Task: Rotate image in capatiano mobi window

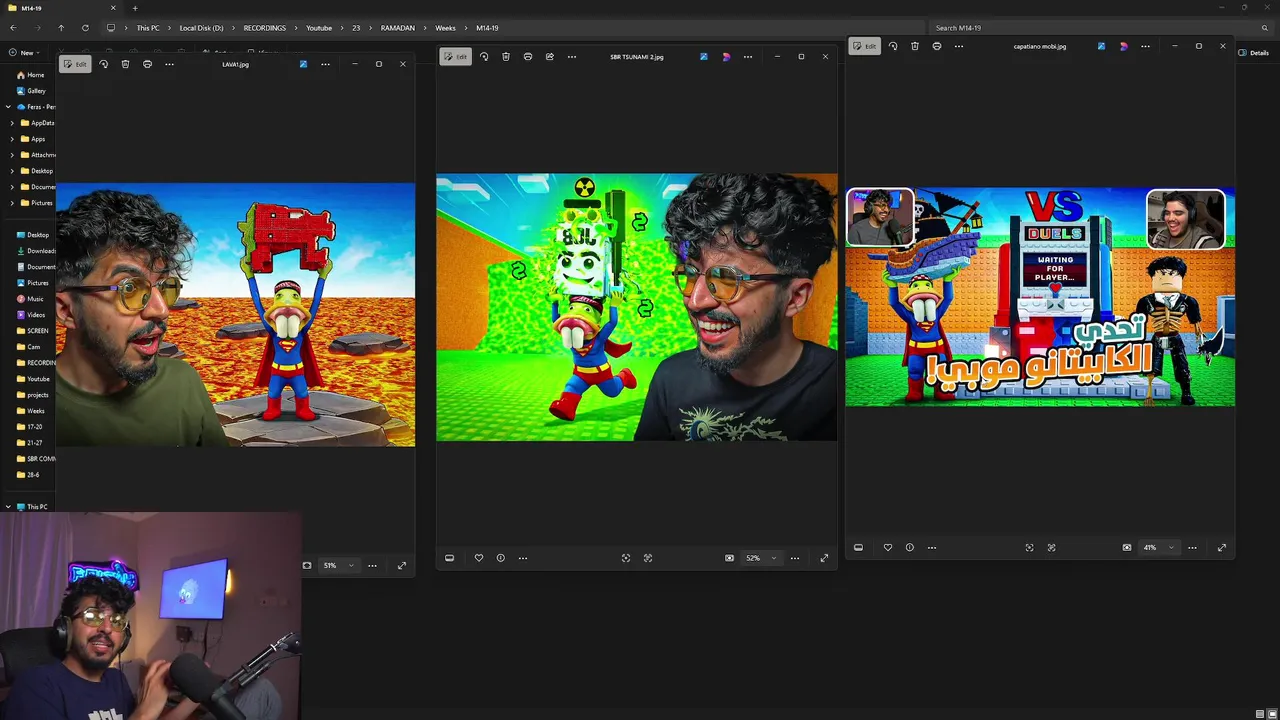Action: [x=893, y=46]
